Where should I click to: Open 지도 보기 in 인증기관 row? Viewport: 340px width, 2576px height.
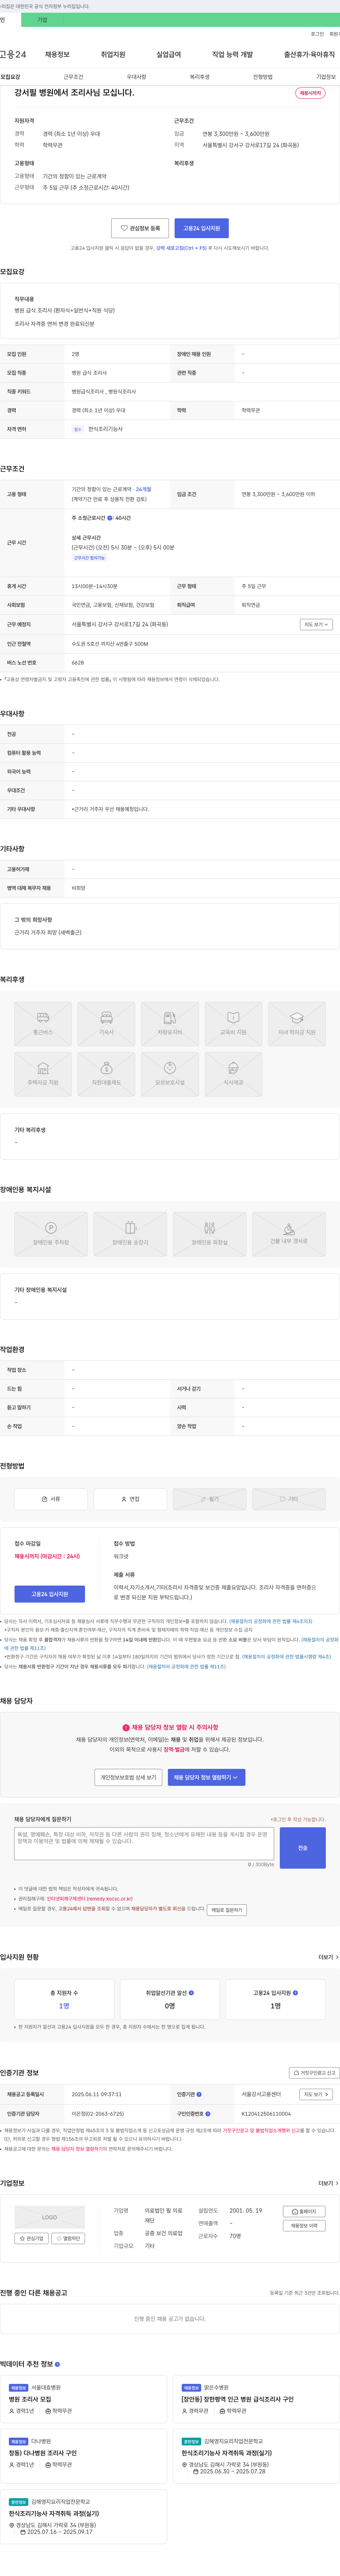[316, 2094]
